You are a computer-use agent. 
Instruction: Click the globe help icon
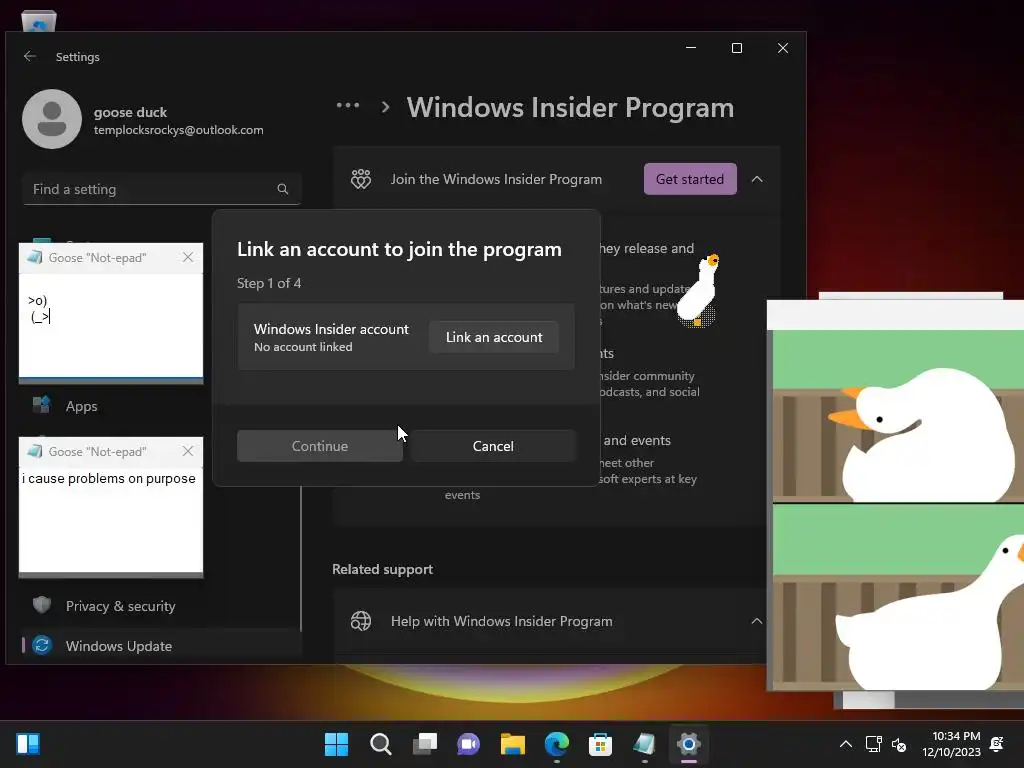pyautogui.click(x=360, y=621)
